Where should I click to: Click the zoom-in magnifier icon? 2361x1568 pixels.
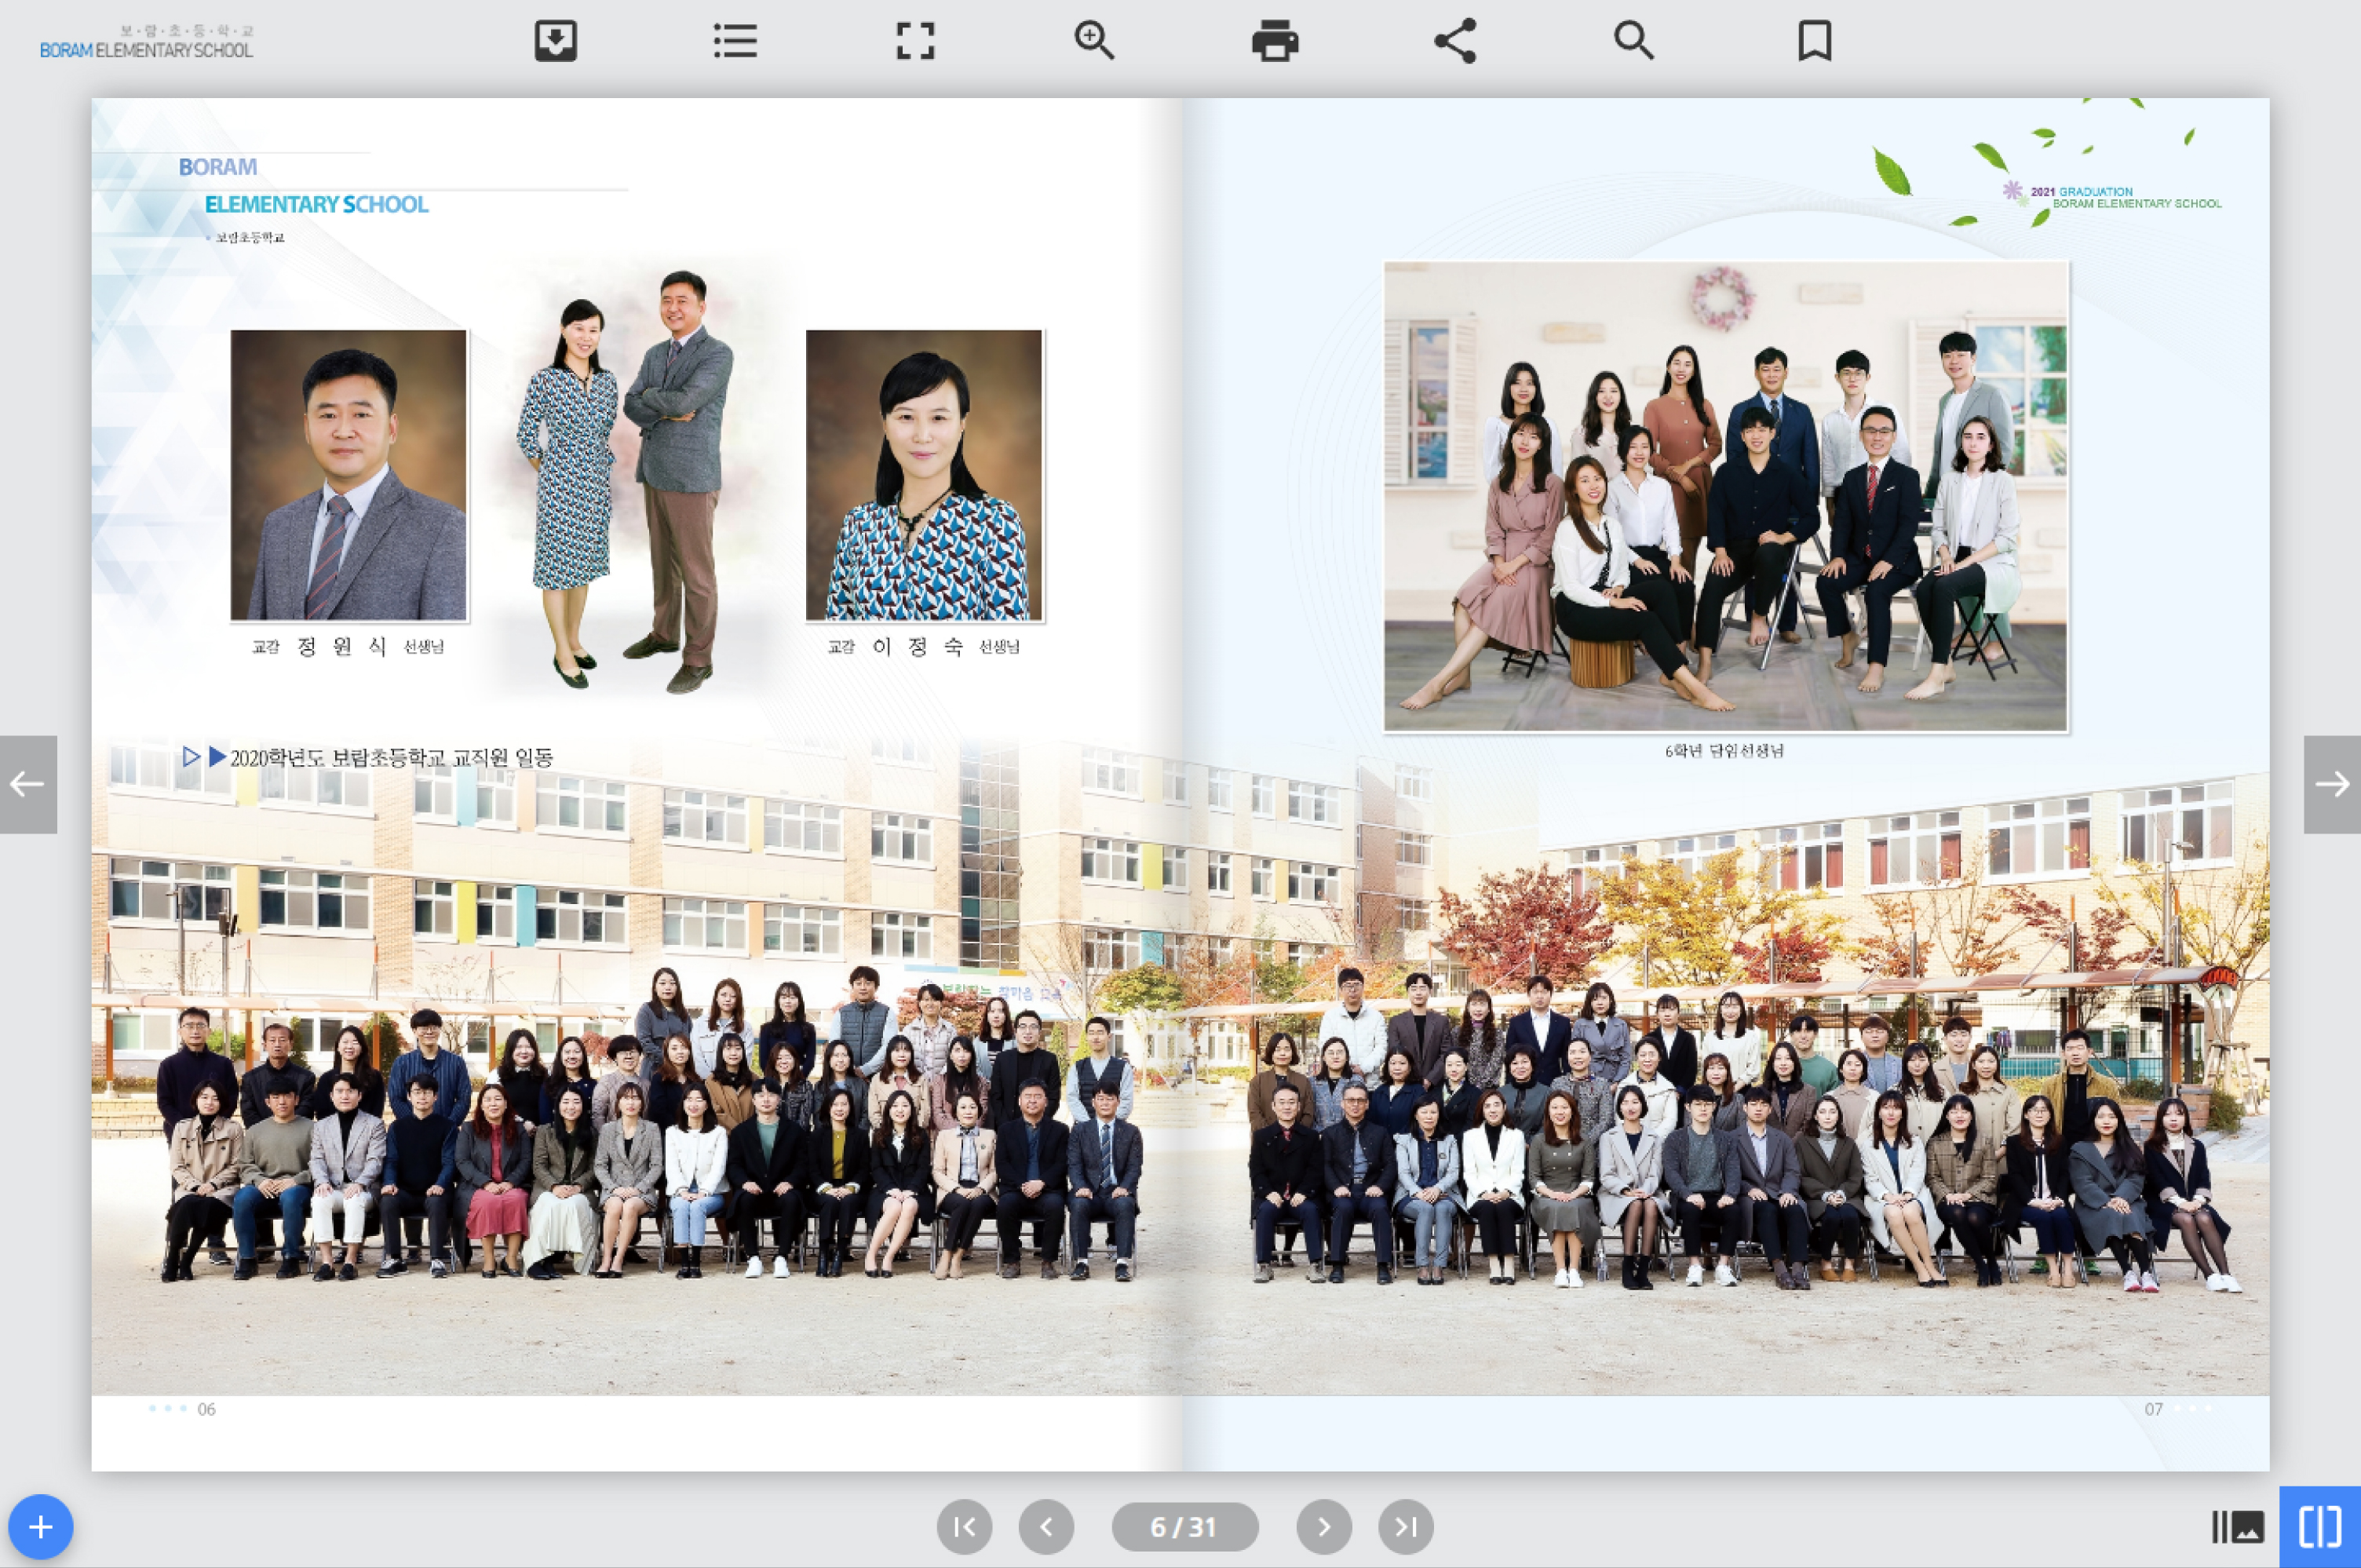click(x=1094, y=41)
